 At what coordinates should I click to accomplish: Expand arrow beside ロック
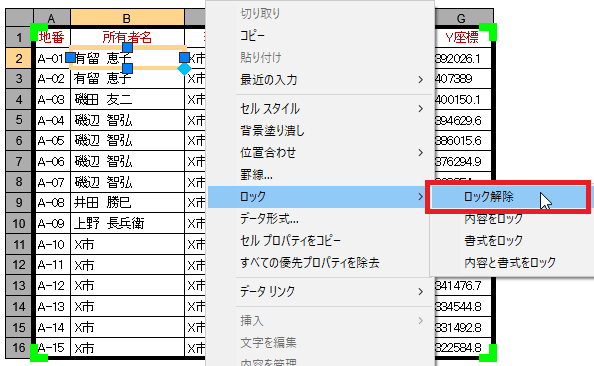[x=420, y=197]
